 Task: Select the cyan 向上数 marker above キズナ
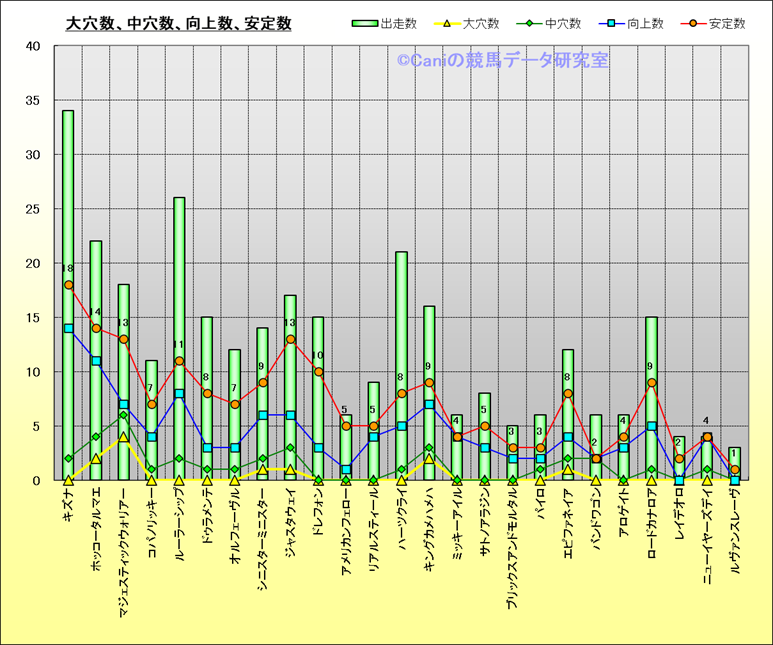[x=68, y=328]
